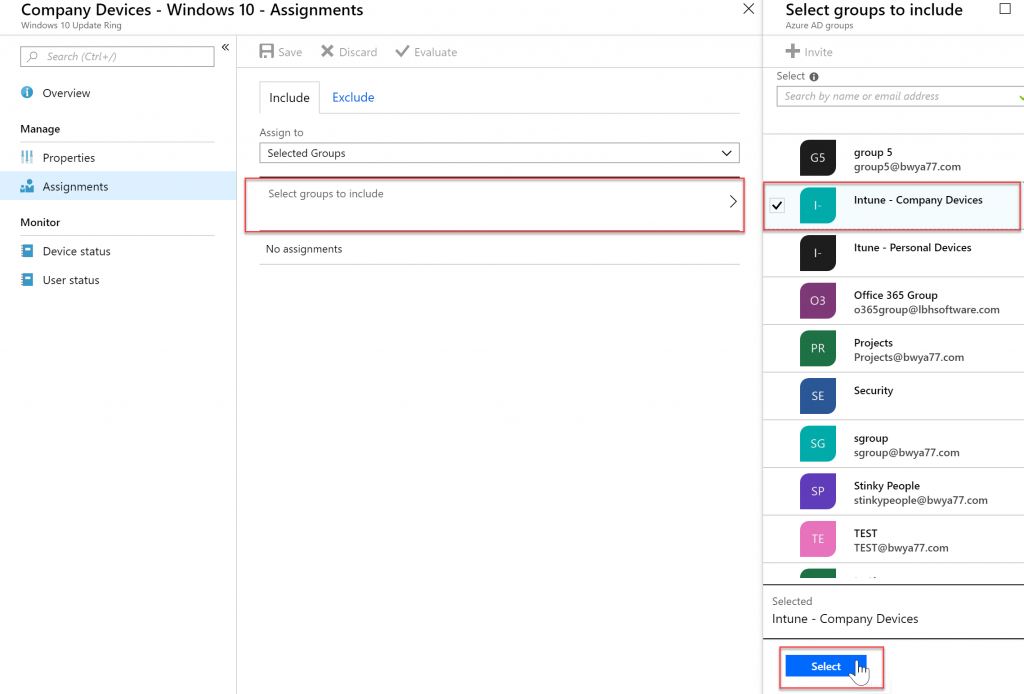Click the Evaluate checkmark icon

(x=402, y=51)
